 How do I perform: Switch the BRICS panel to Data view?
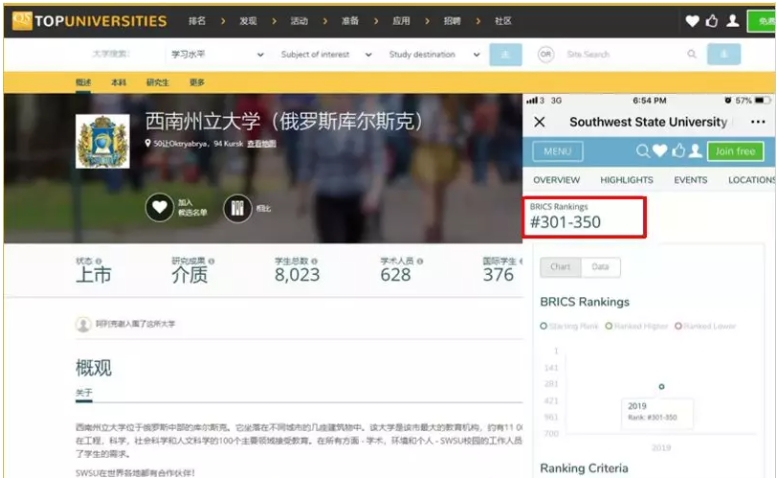[600, 267]
